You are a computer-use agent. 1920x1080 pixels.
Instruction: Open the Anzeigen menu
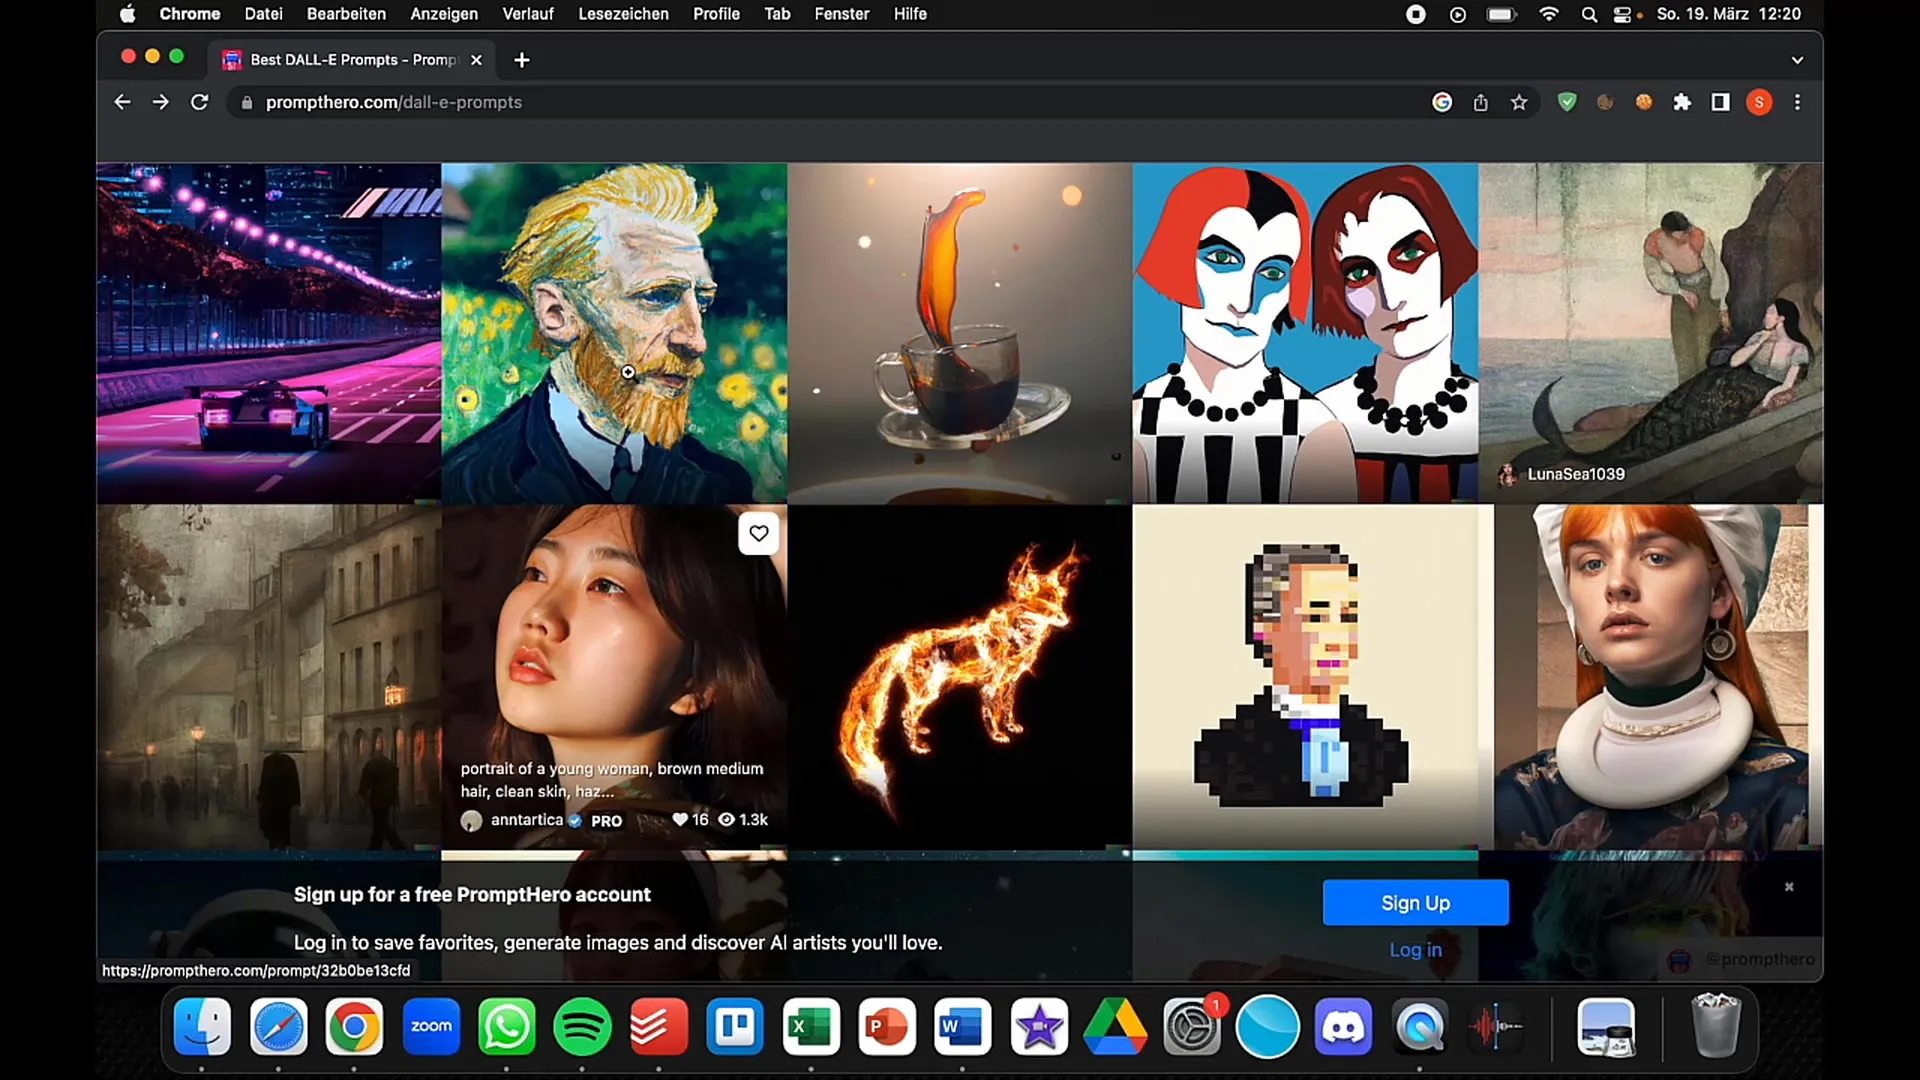click(444, 14)
